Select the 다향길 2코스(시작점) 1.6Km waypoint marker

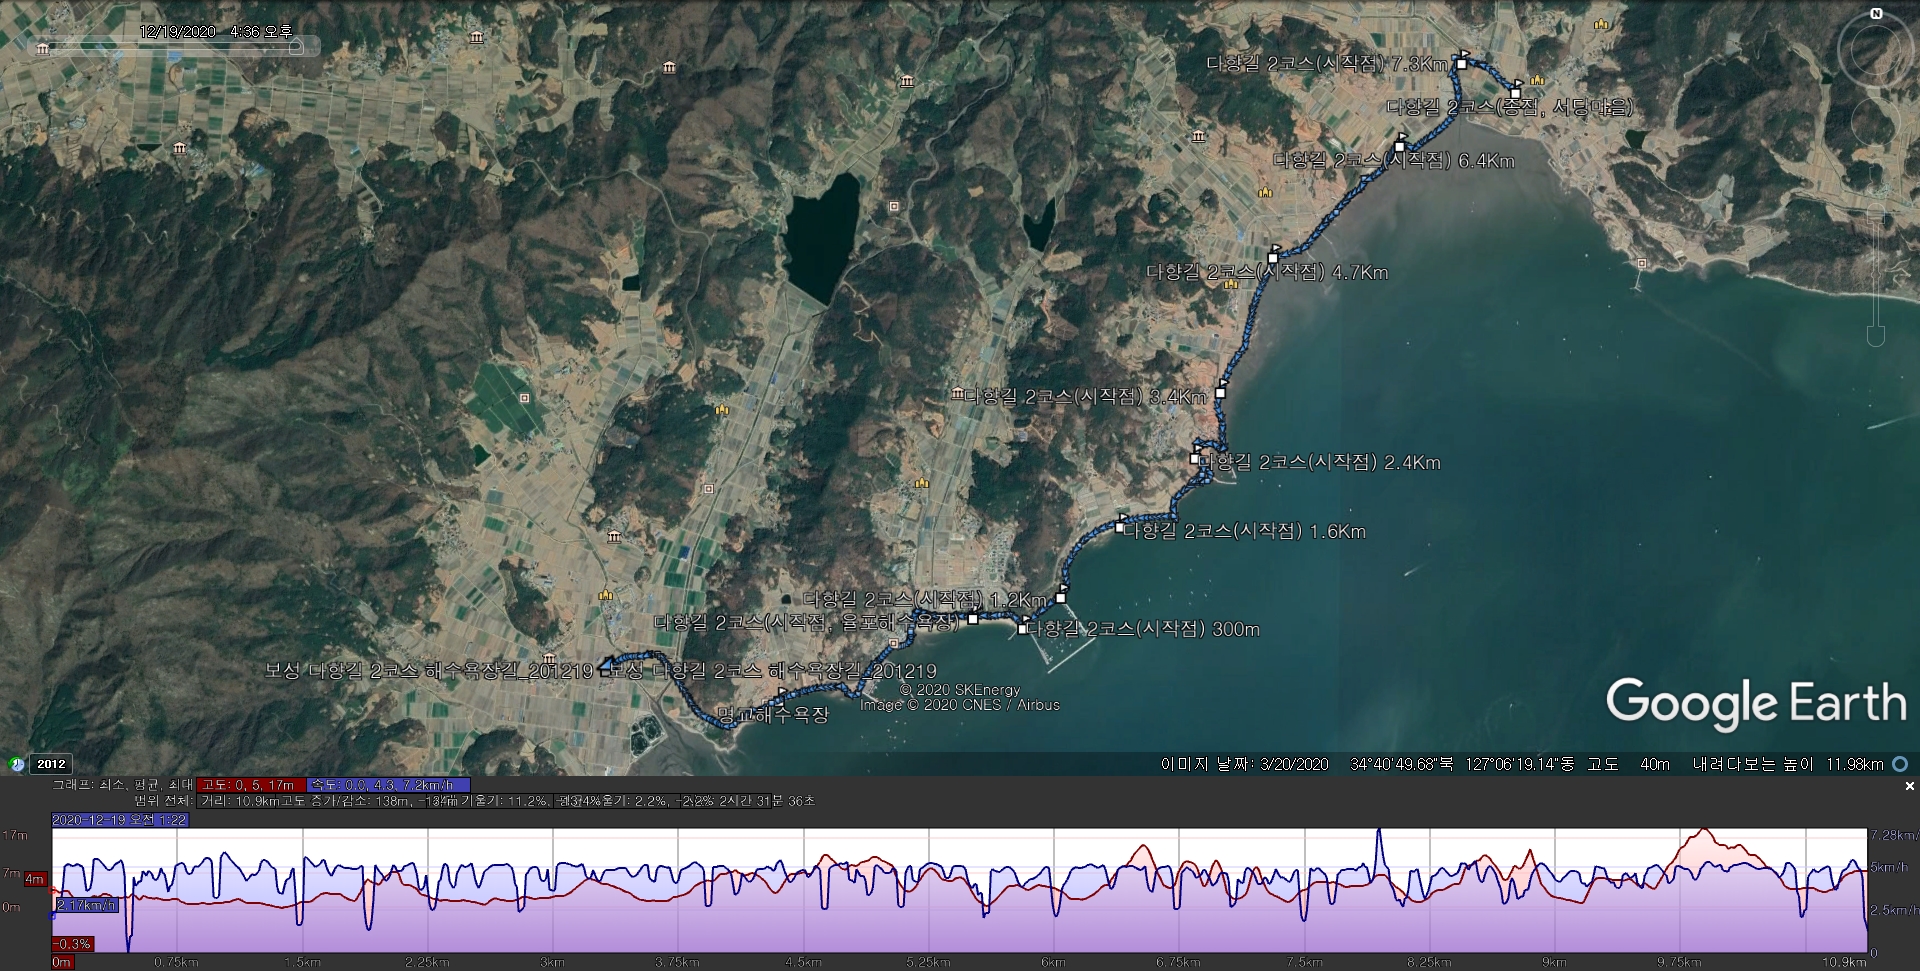tap(1120, 527)
